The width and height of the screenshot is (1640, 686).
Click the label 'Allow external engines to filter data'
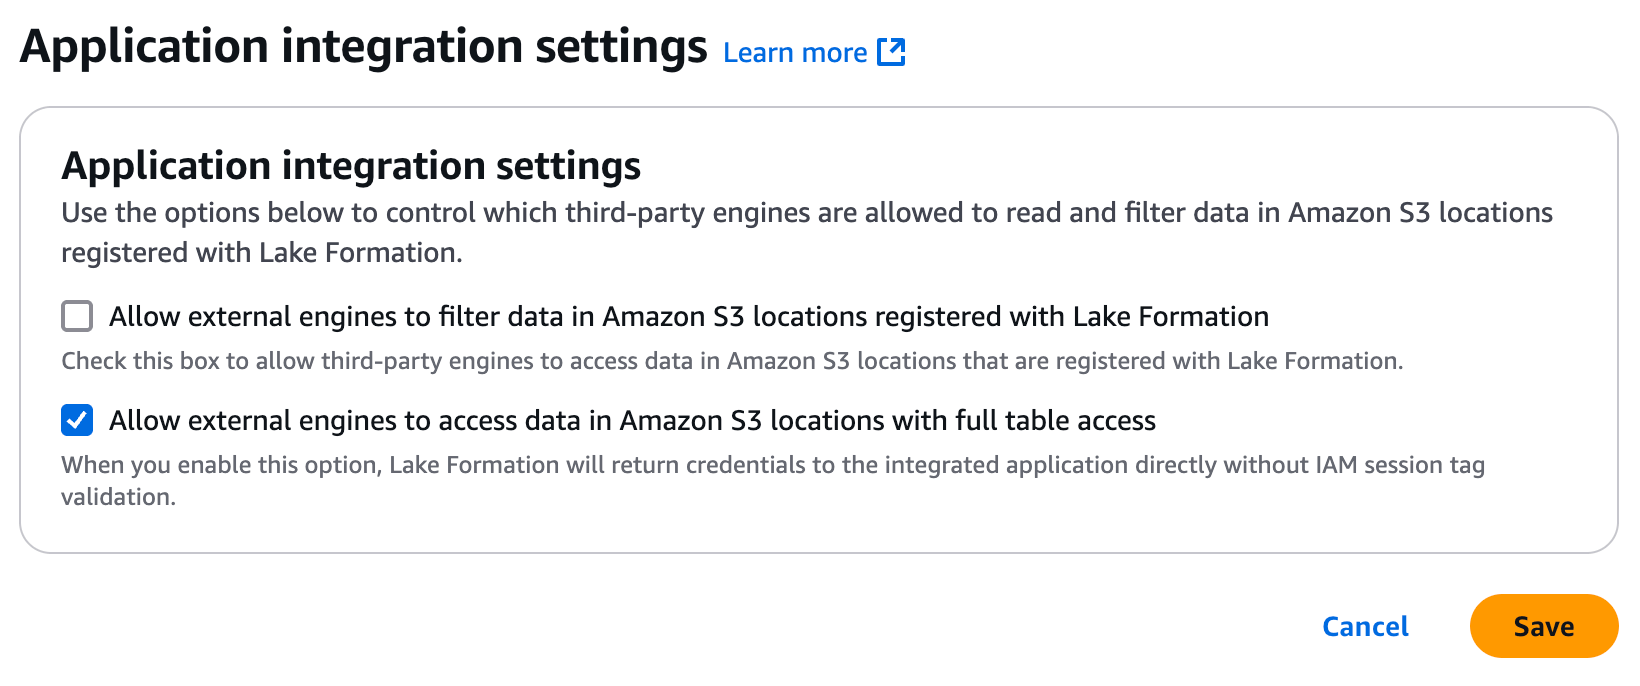(x=688, y=316)
